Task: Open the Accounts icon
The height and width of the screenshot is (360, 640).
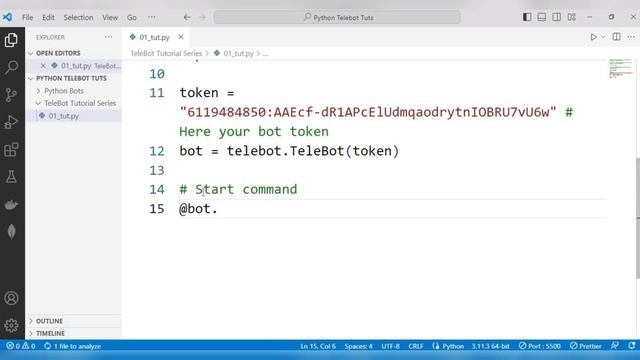Action: (11, 298)
